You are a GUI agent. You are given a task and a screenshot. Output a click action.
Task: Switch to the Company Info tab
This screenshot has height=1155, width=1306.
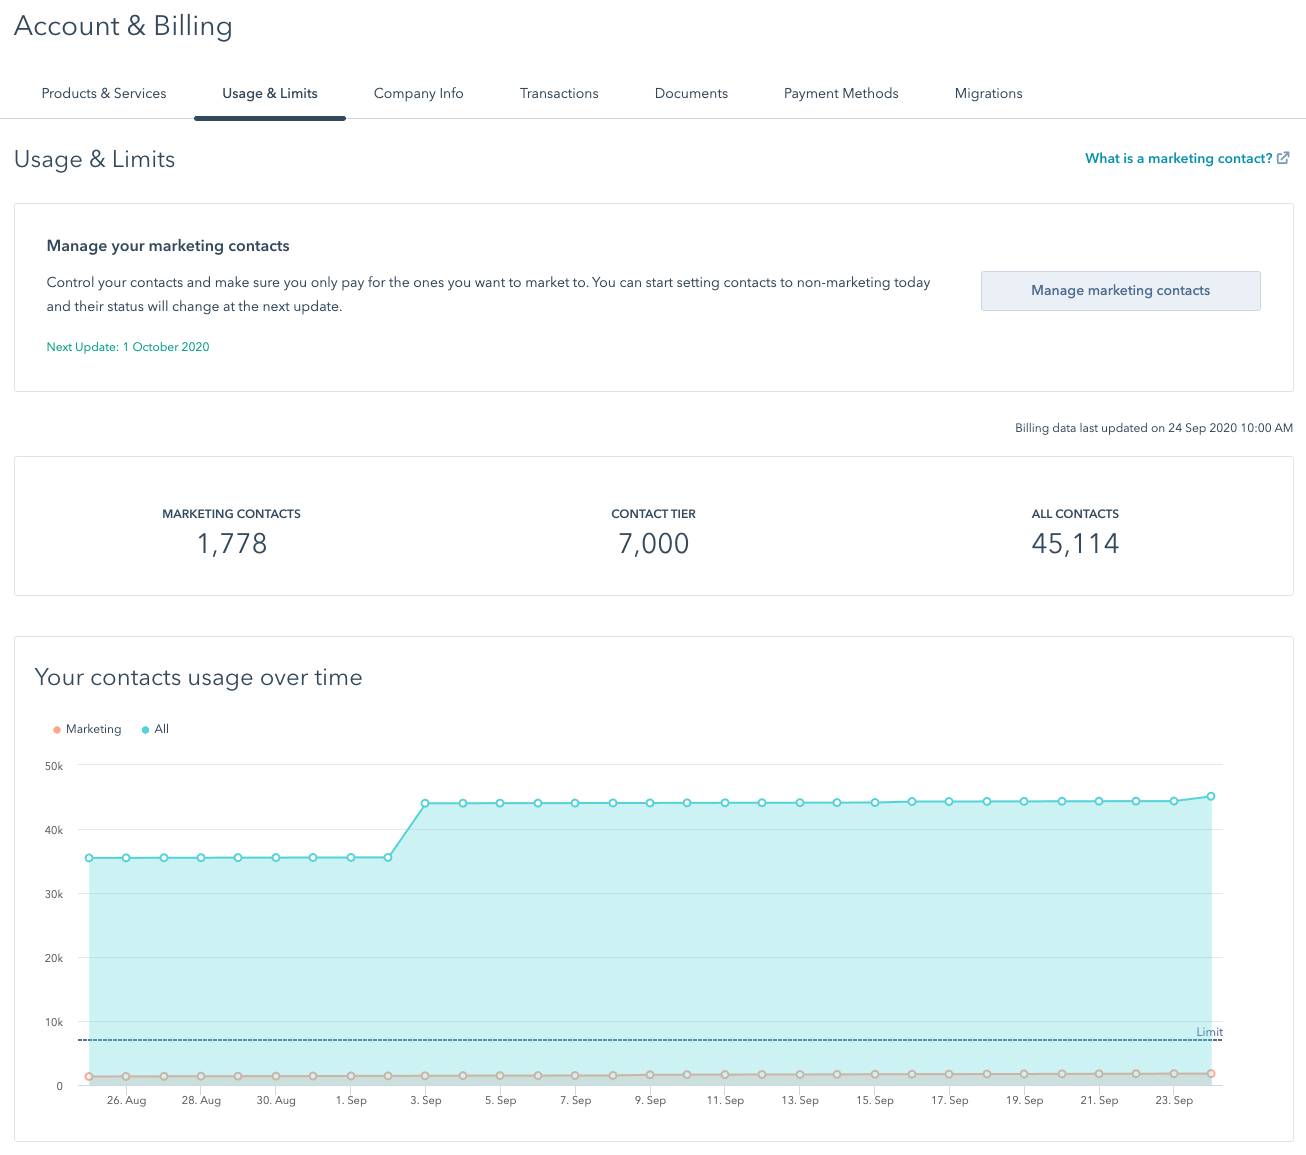[x=418, y=93]
